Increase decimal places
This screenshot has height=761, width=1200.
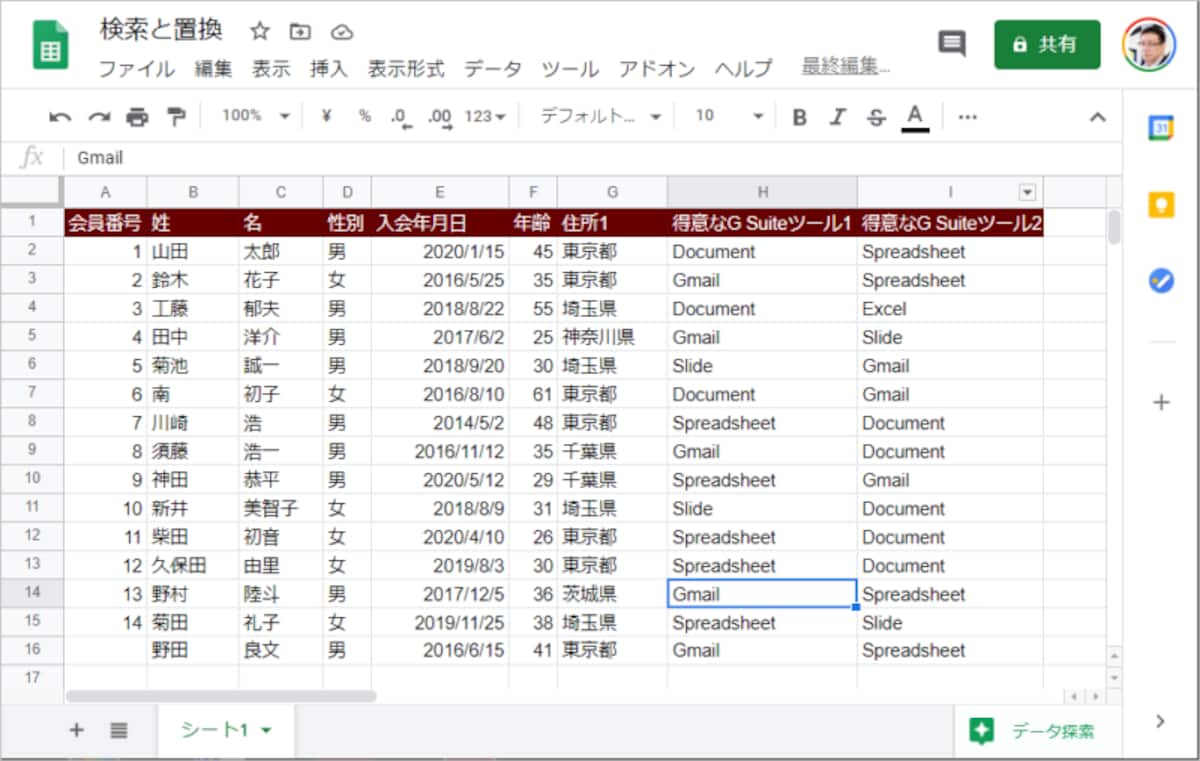point(440,117)
